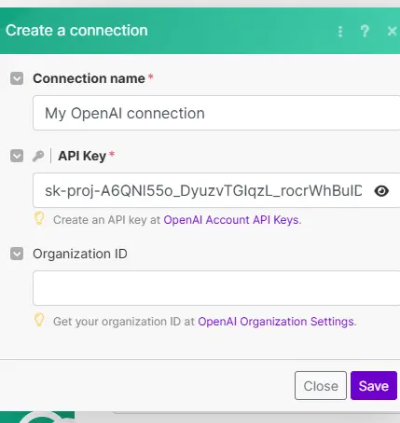This screenshot has height=423, width=400.
Task: Open the OpenAI Organization Settings link
Action: click(276, 322)
